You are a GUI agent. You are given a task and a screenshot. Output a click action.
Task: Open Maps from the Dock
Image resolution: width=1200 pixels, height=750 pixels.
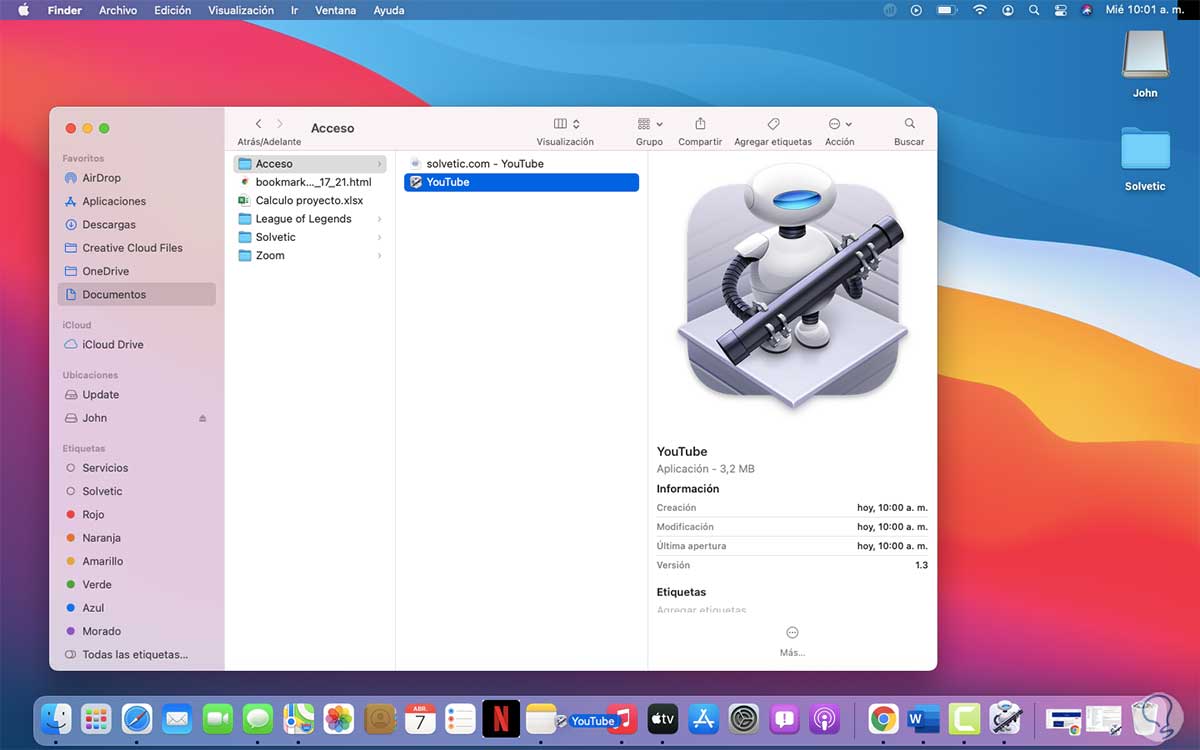pos(298,718)
